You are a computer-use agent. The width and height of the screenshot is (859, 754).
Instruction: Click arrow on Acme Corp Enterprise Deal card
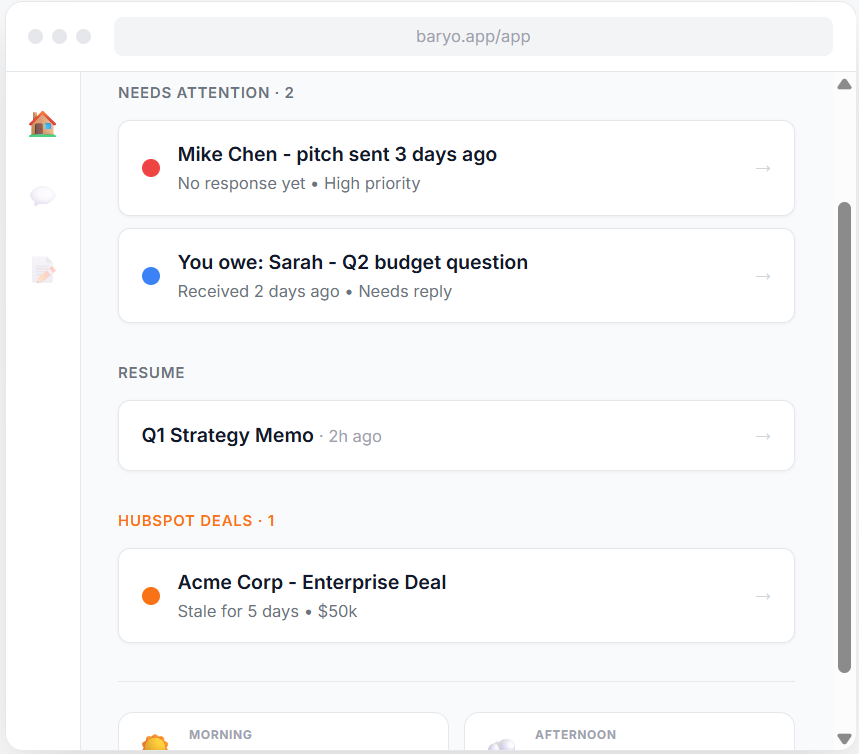(763, 596)
